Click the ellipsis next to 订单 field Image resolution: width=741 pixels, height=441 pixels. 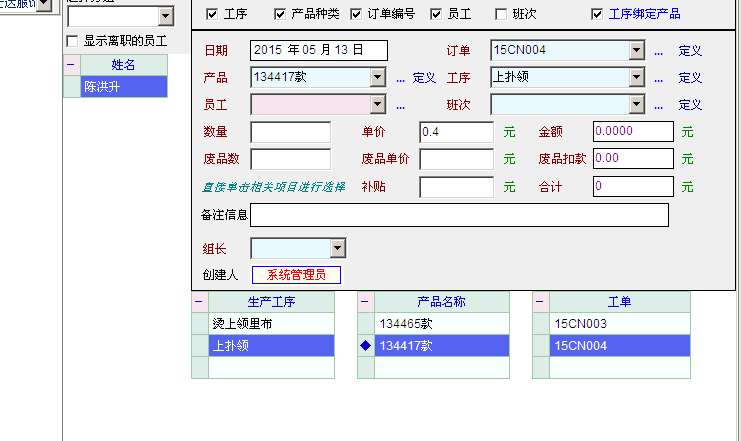[658, 50]
